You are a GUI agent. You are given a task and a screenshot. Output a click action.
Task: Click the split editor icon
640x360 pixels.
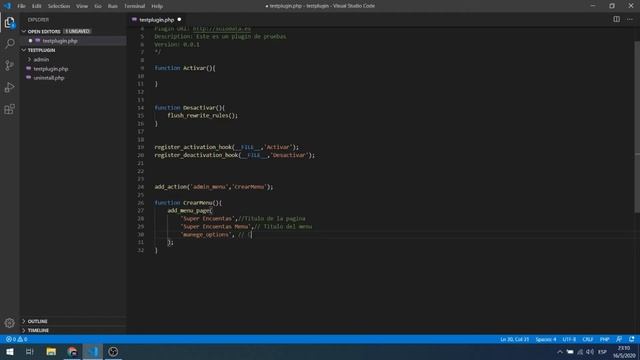pos(616,20)
